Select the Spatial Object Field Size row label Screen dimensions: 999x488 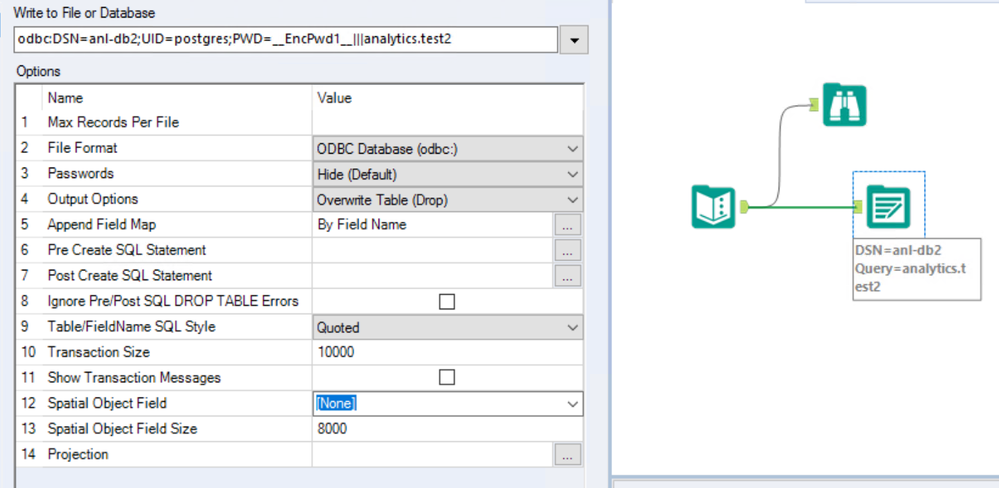pos(122,429)
